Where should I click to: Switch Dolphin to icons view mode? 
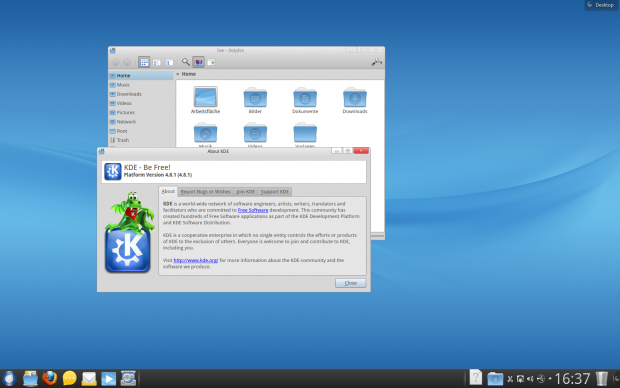(x=144, y=62)
